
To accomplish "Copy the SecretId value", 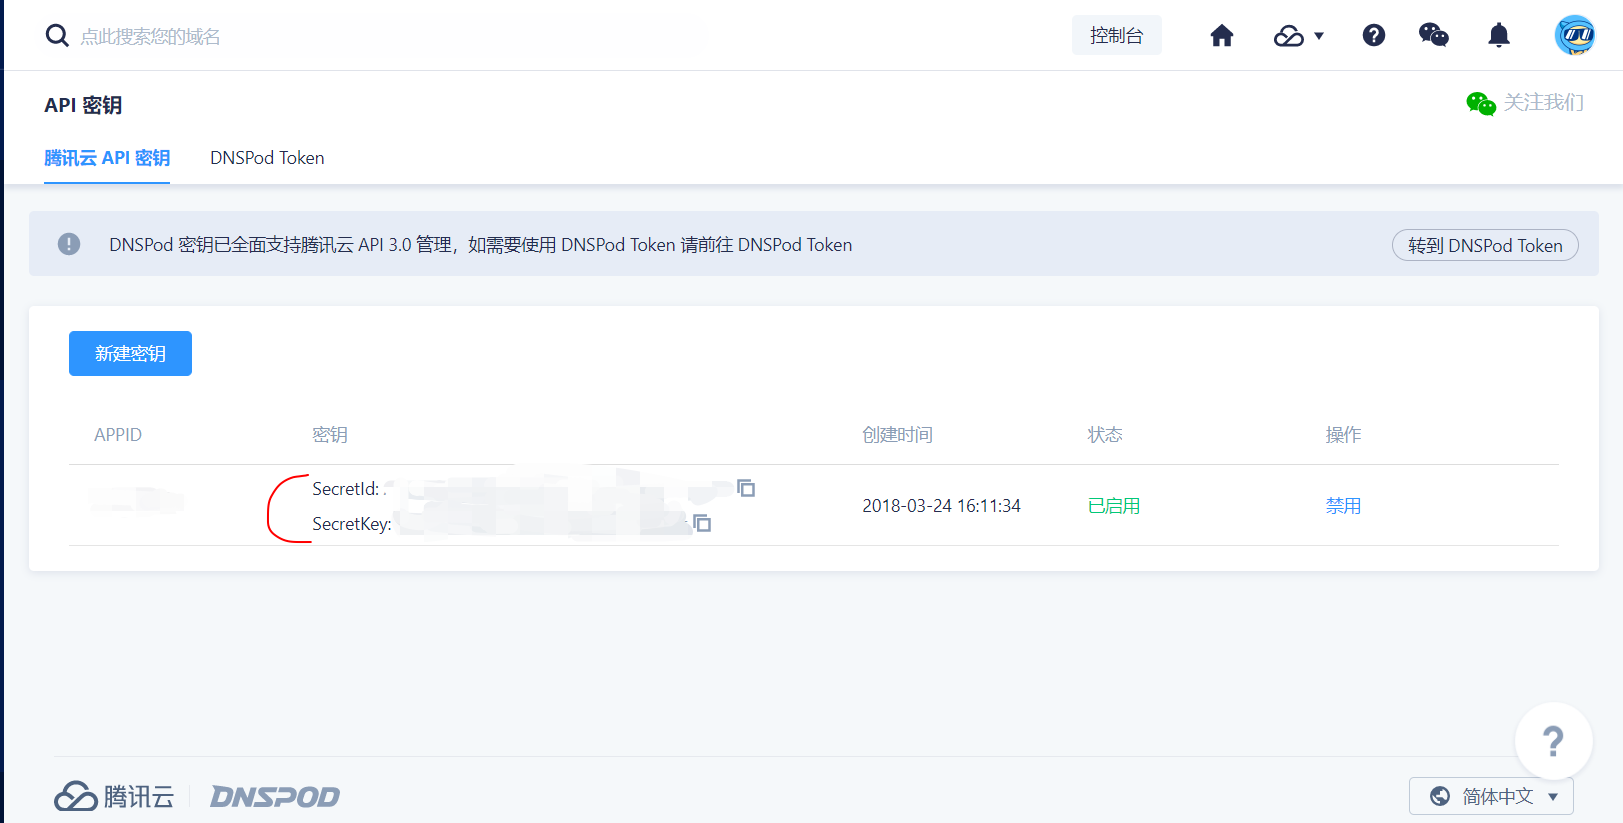I will tap(746, 488).
